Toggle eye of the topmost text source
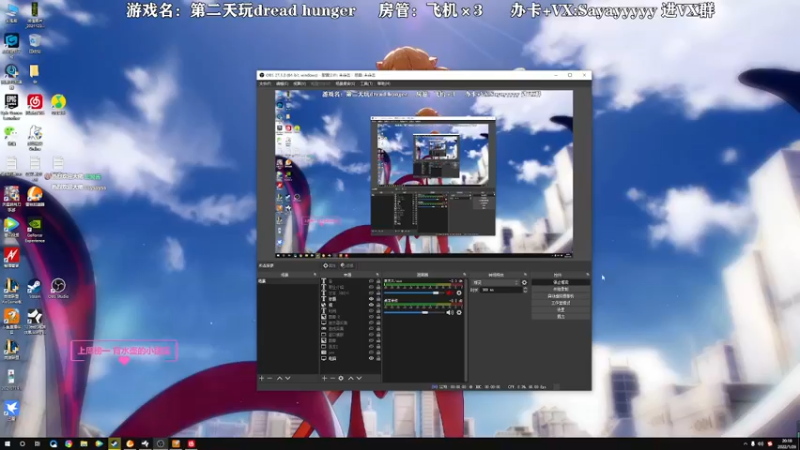The height and width of the screenshot is (450, 800). pos(371,281)
